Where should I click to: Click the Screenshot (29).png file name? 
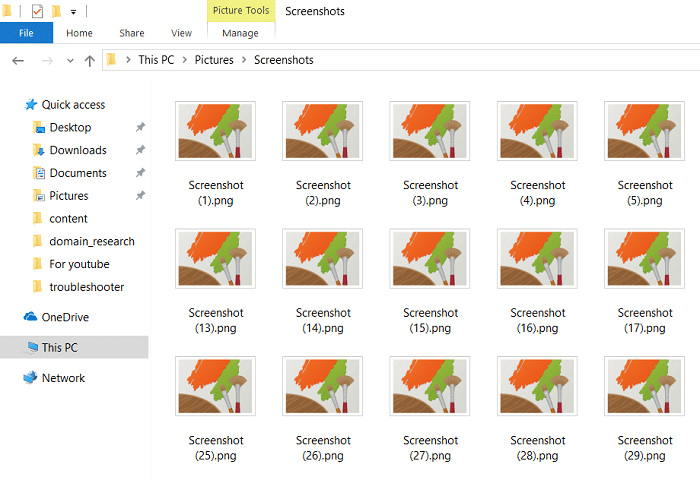645,448
